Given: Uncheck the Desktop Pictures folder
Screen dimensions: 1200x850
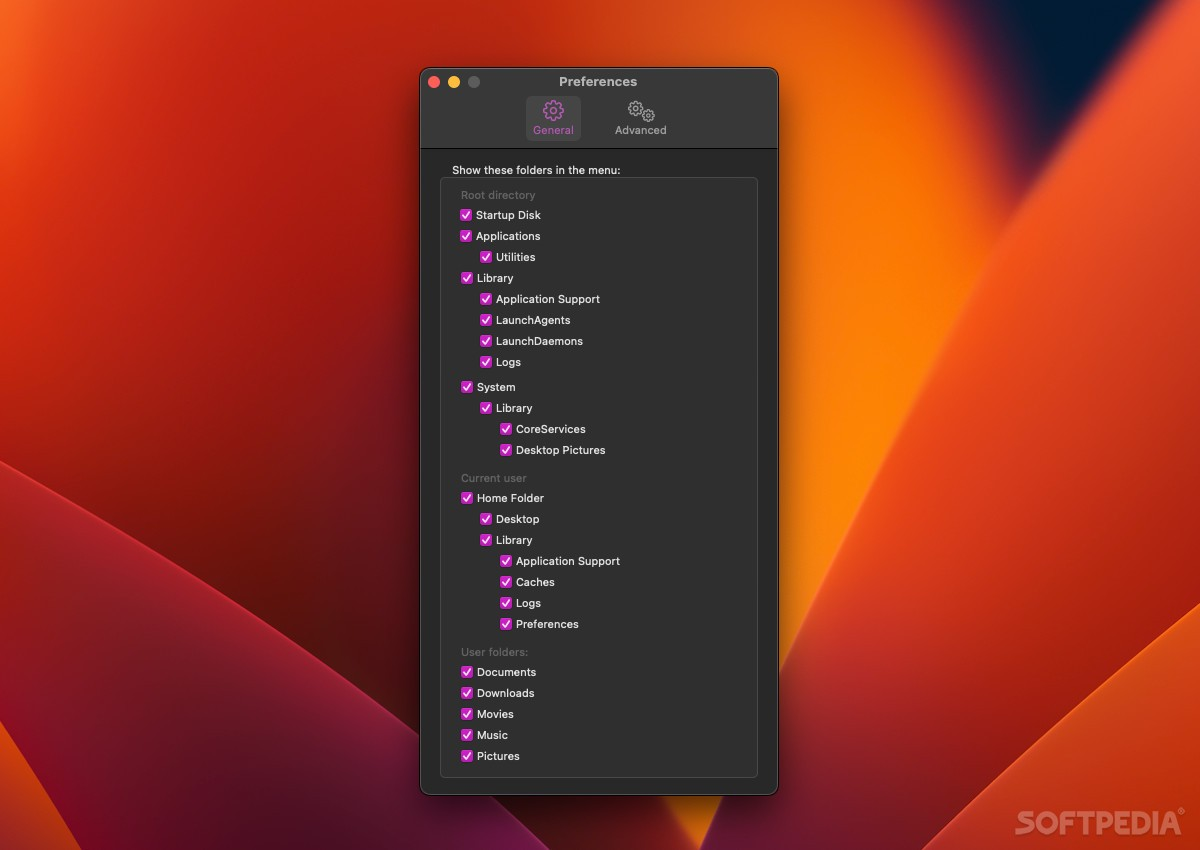Looking at the screenshot, I should point(506,450).
